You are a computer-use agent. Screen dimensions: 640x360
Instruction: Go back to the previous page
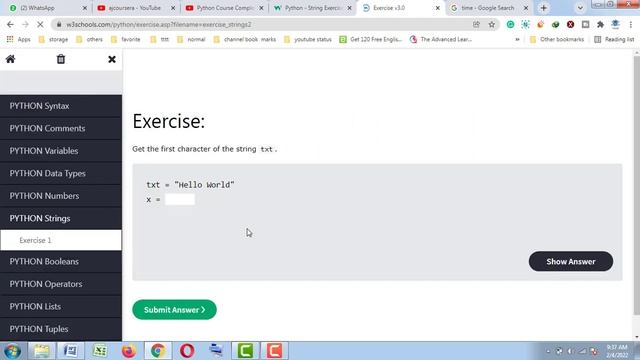10,24
